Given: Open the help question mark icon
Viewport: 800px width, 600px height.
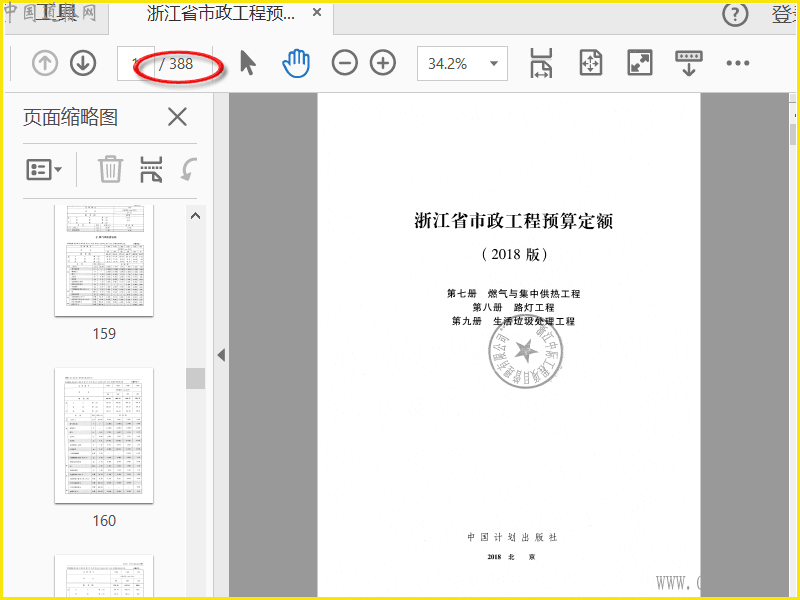Looking at the screenshot, I should pyautogui.click(x=735, y=15).
